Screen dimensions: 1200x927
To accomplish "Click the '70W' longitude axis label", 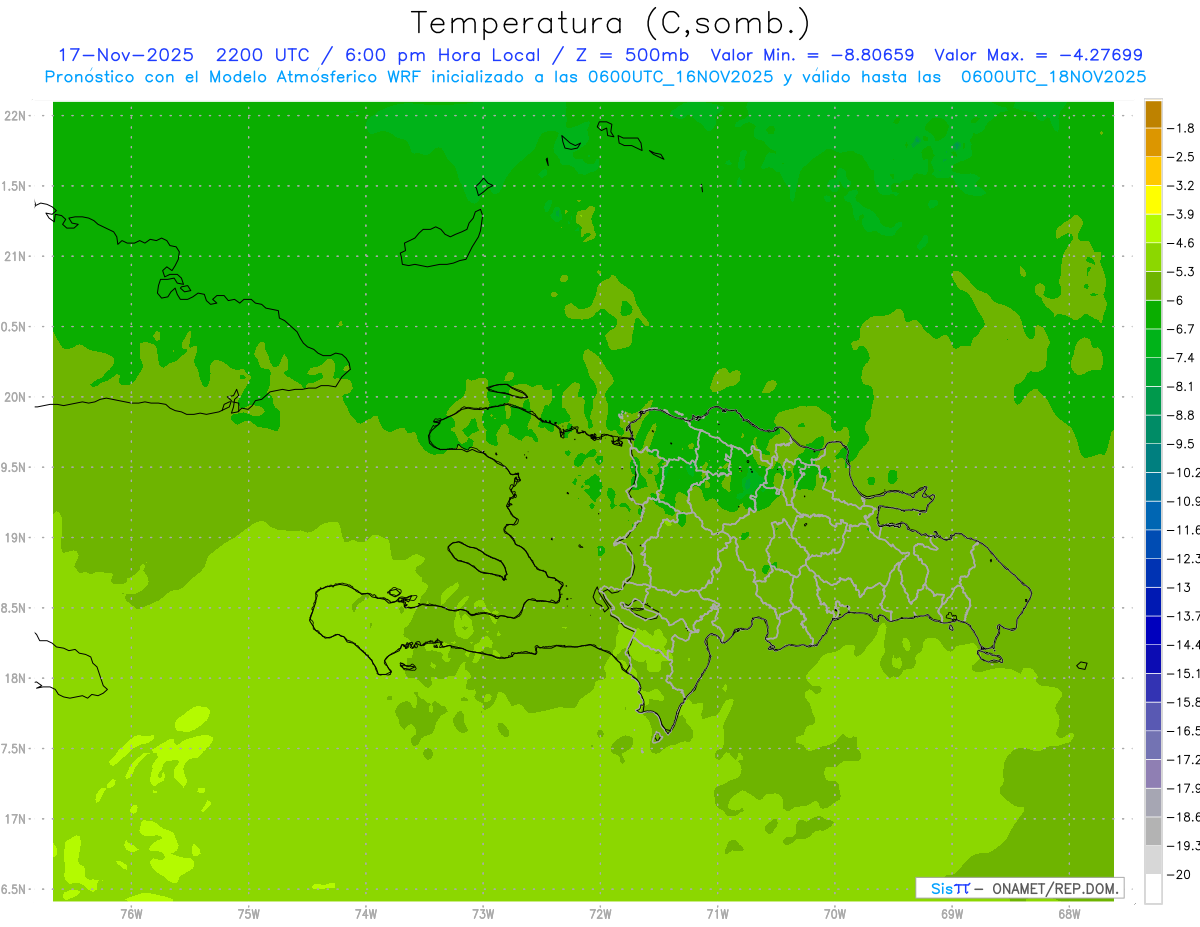I will [x=835, y=914].
